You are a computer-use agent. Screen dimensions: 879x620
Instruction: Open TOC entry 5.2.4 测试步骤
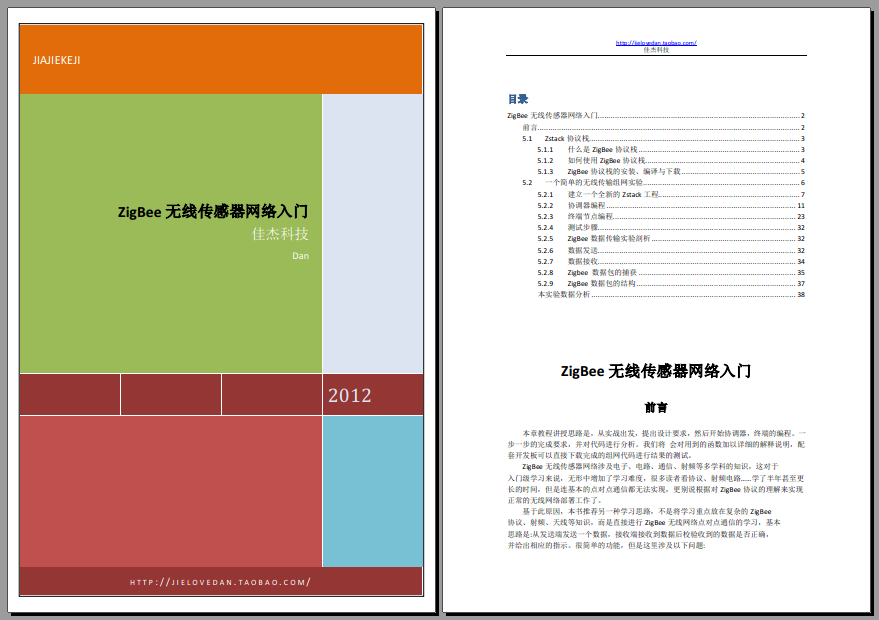[x=671, y=228]
